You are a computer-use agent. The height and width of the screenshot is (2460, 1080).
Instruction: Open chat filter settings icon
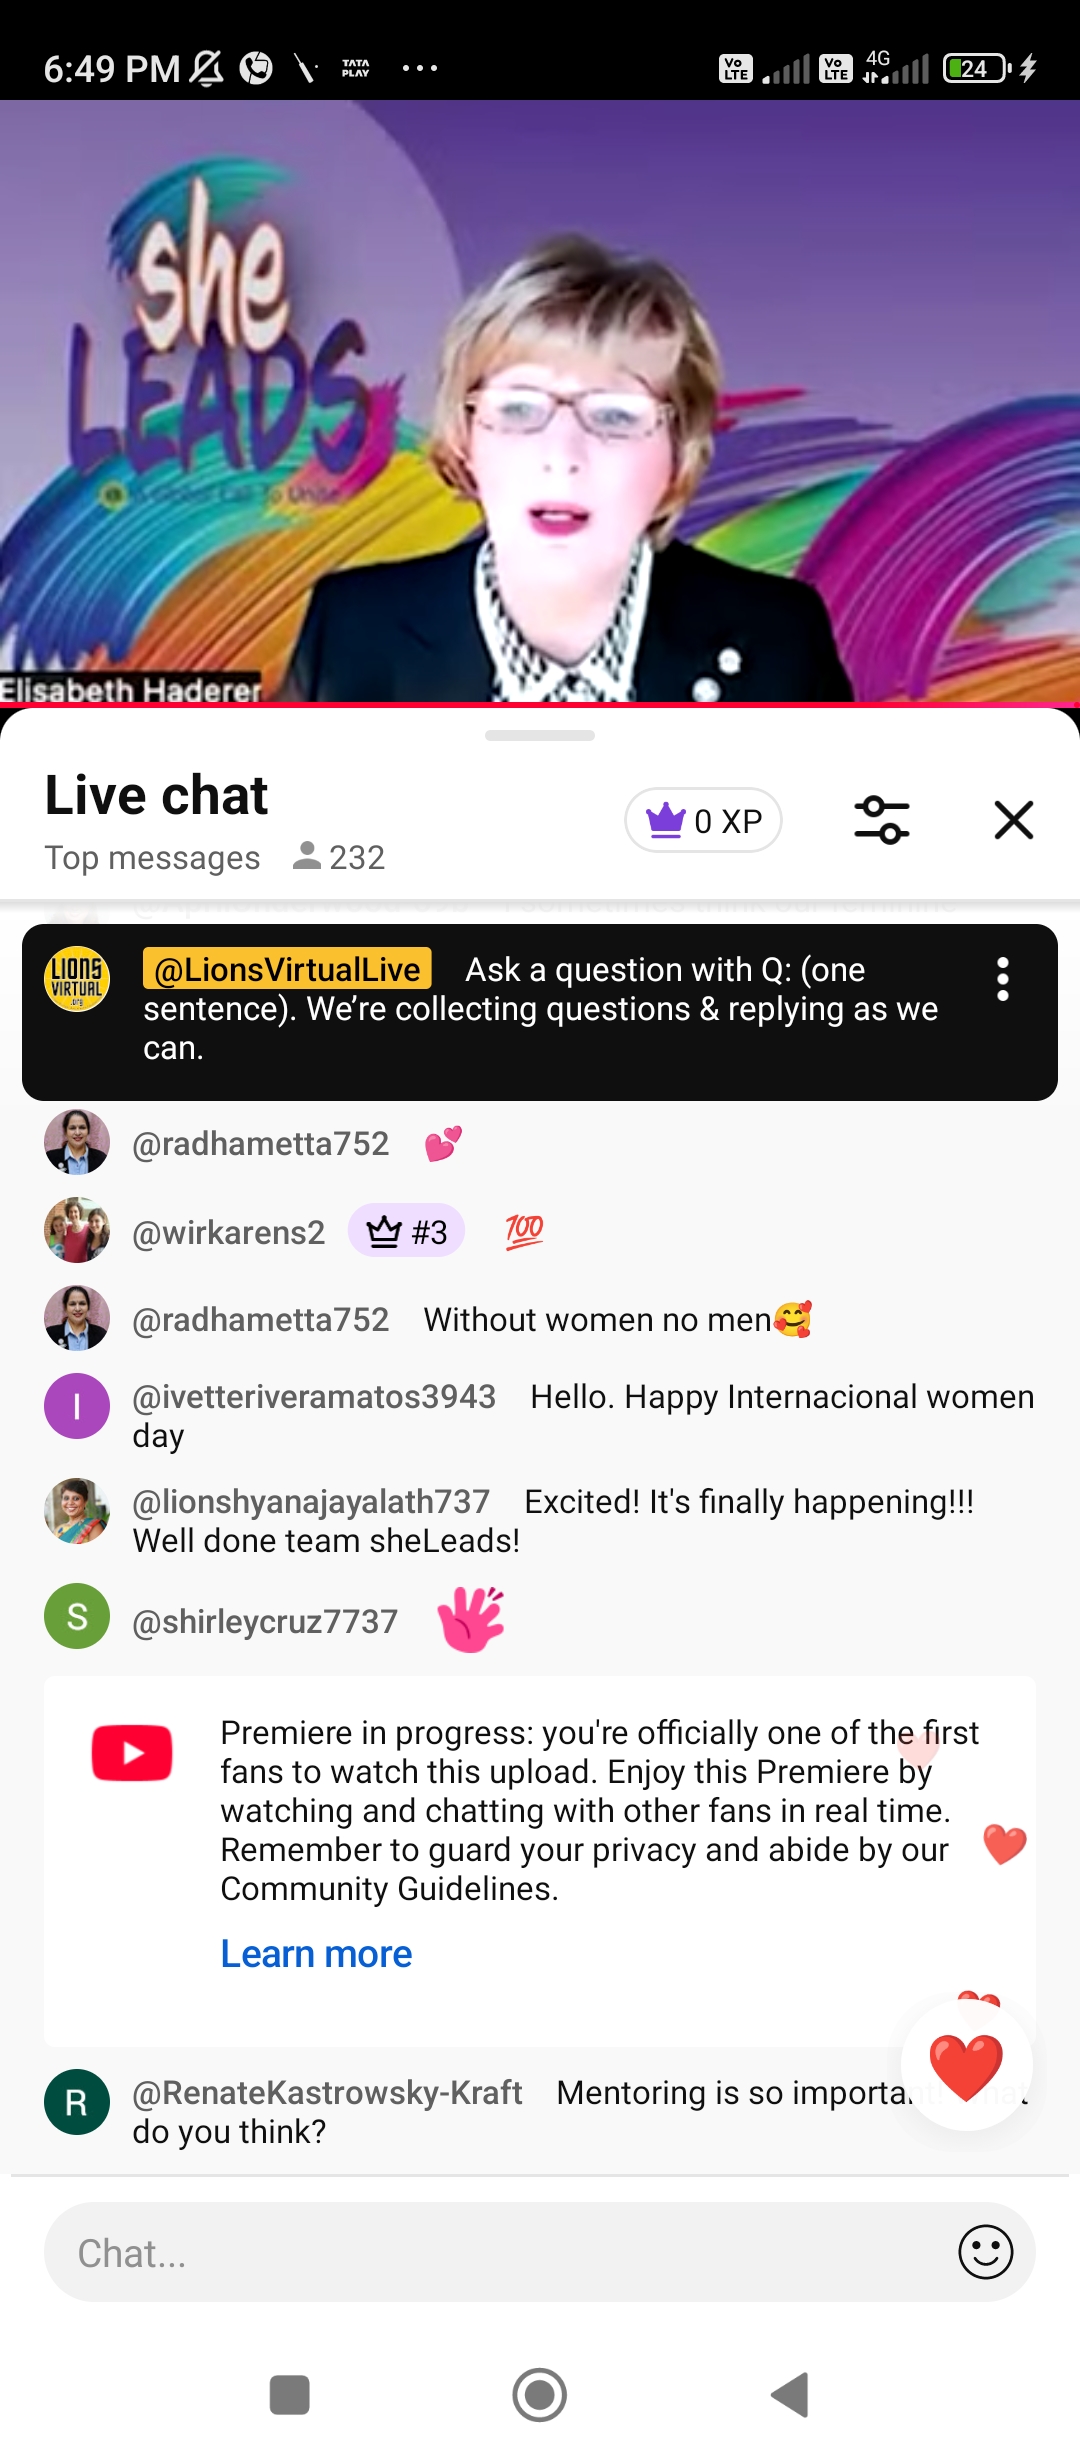click(x=881, y=820)
